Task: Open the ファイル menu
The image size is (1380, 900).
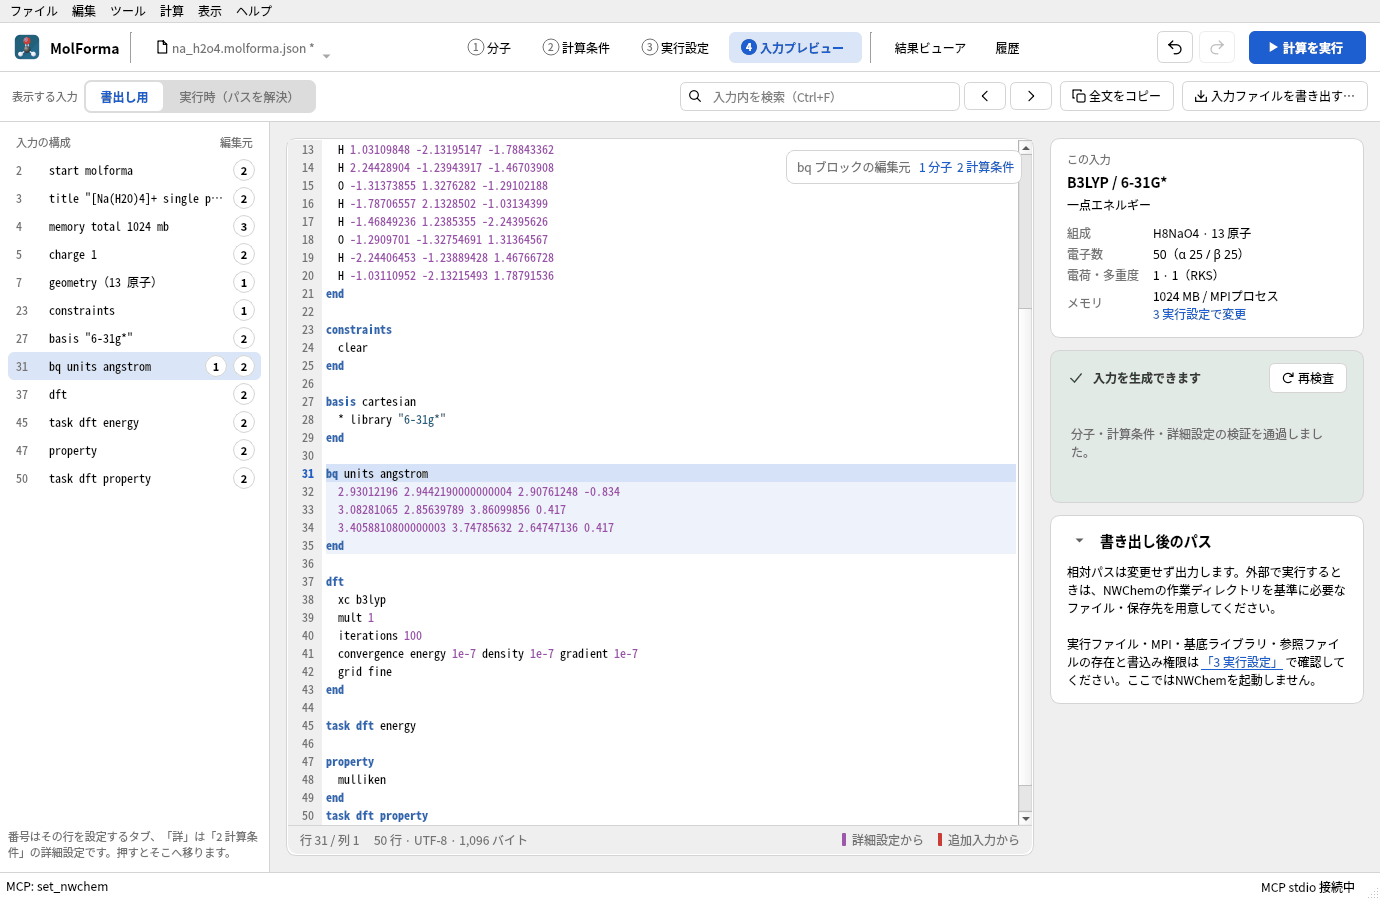Action: tap(34, 11)
